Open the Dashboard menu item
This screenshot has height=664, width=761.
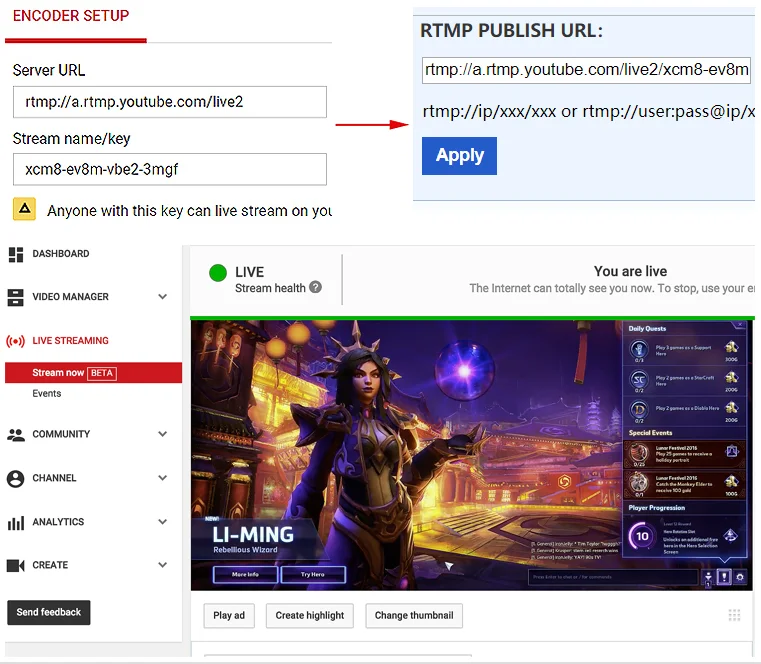point(61,254)
